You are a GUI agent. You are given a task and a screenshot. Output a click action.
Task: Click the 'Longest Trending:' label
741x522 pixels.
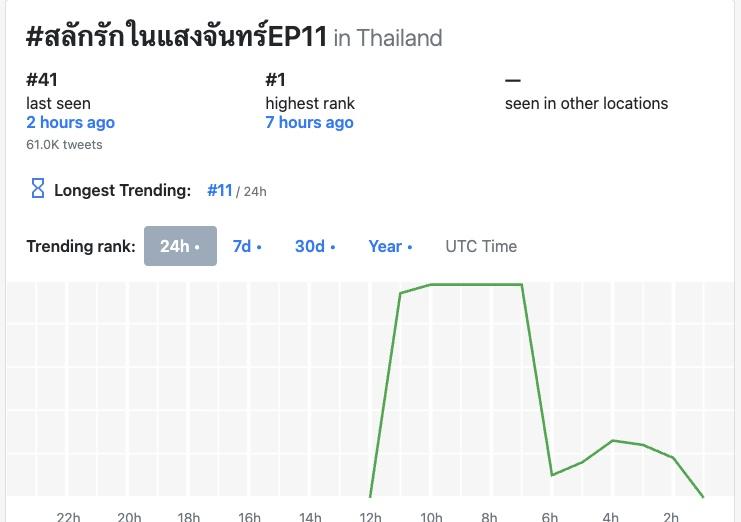pos(122,190)
